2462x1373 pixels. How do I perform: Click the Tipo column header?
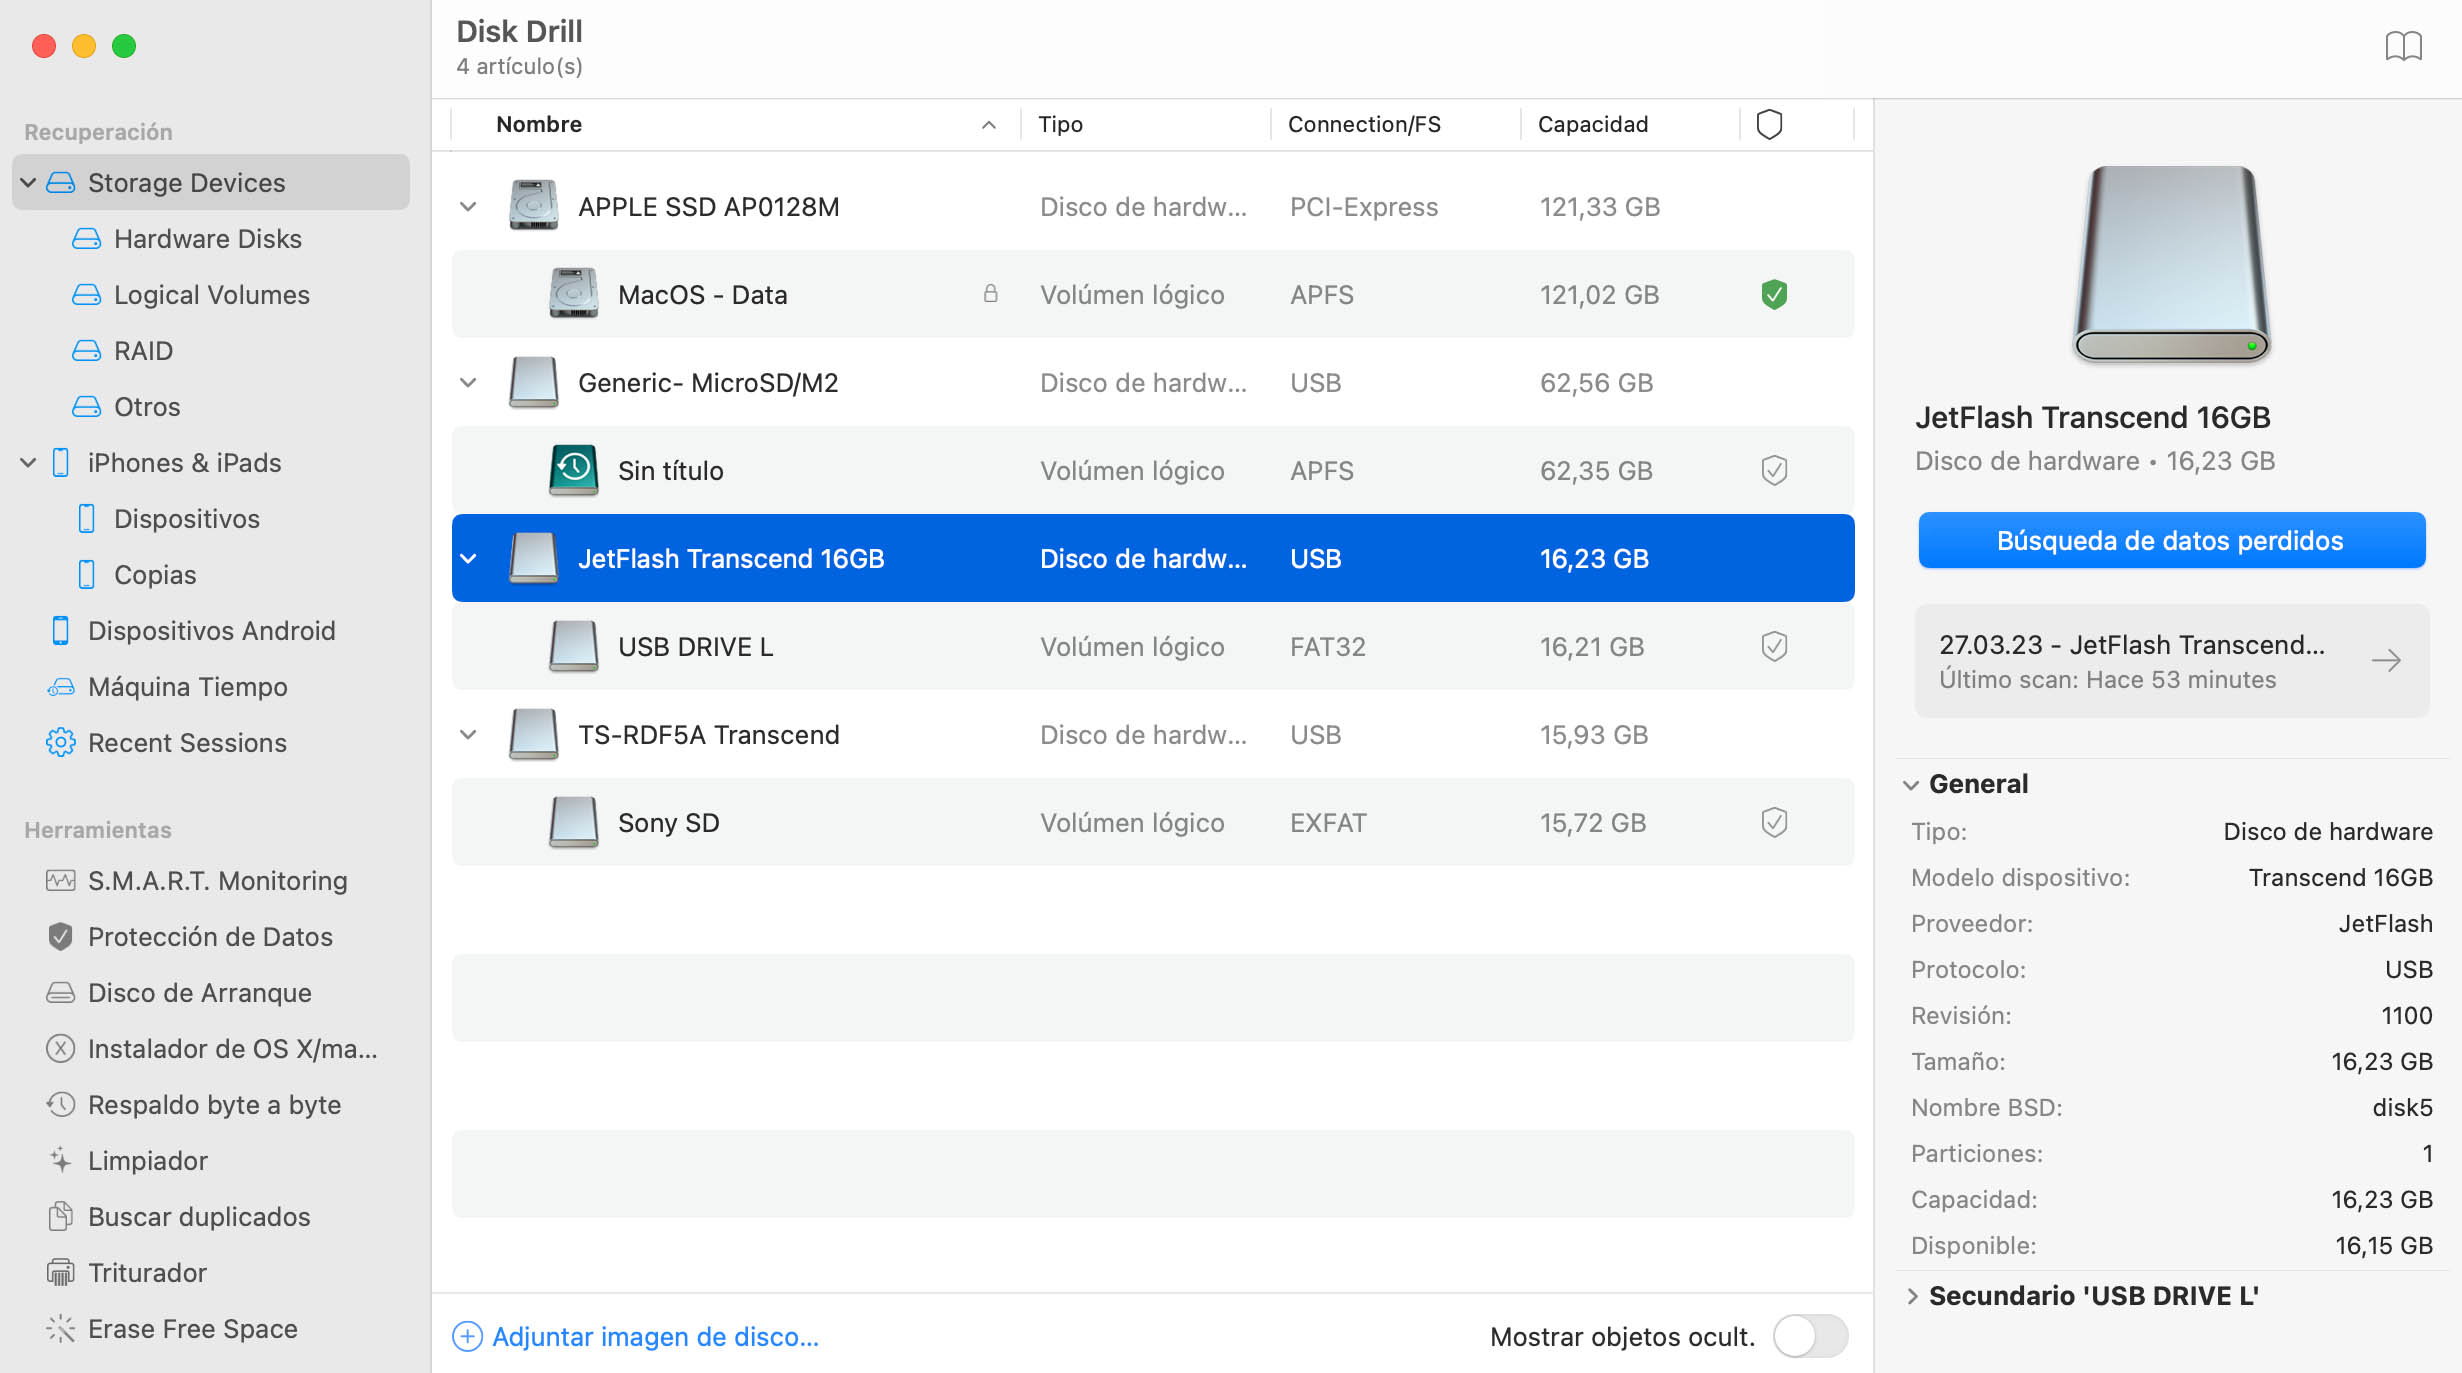[x=1060, y=124]
